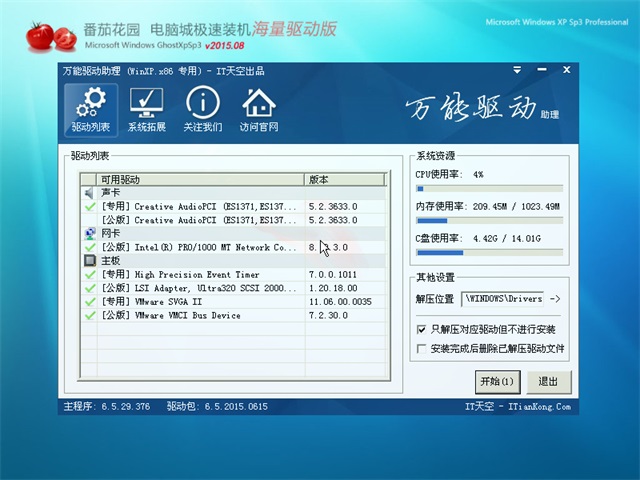Open the 系统拓展 system extension tab
The image size is (640, 480).
(x=147, y=110)
